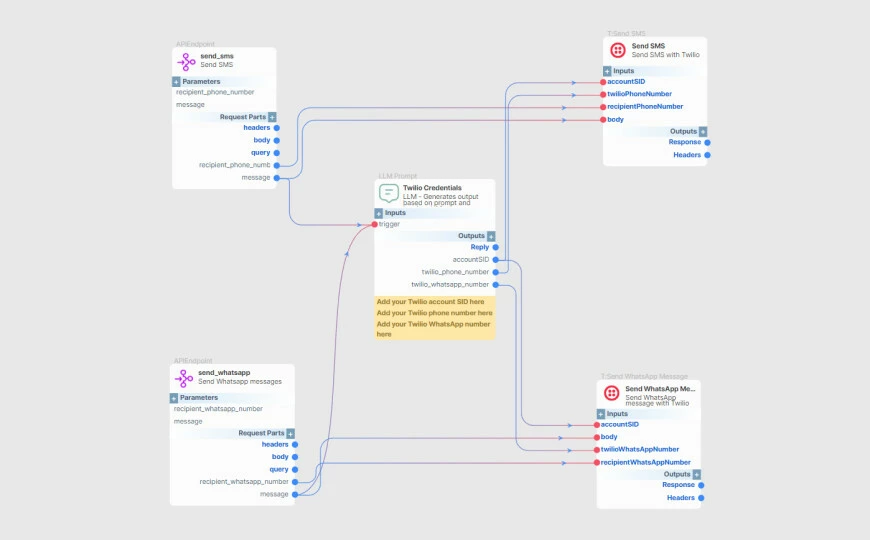Click accountSID input port on Send SMS
The image size is (870, 540).
click(x=603, y=82)
